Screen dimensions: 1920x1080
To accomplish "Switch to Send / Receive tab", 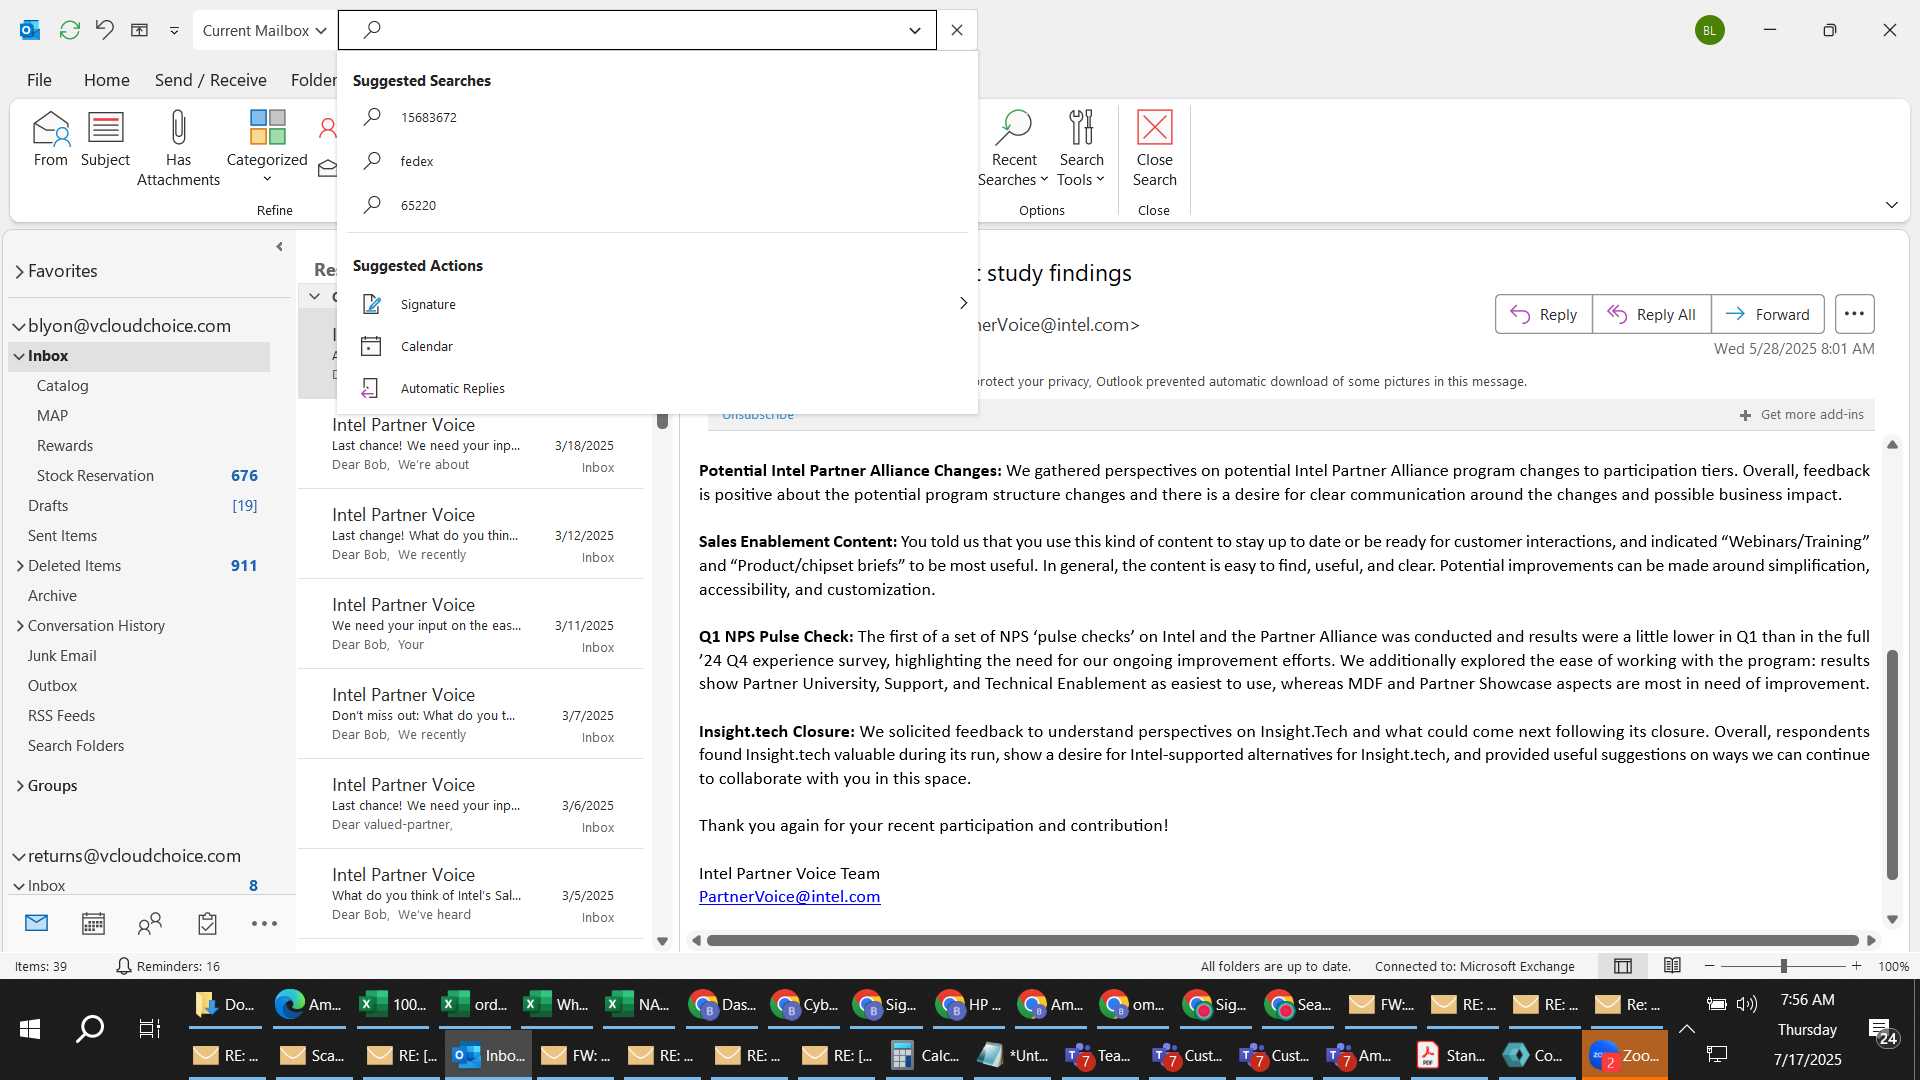I will tap(210, 80).
